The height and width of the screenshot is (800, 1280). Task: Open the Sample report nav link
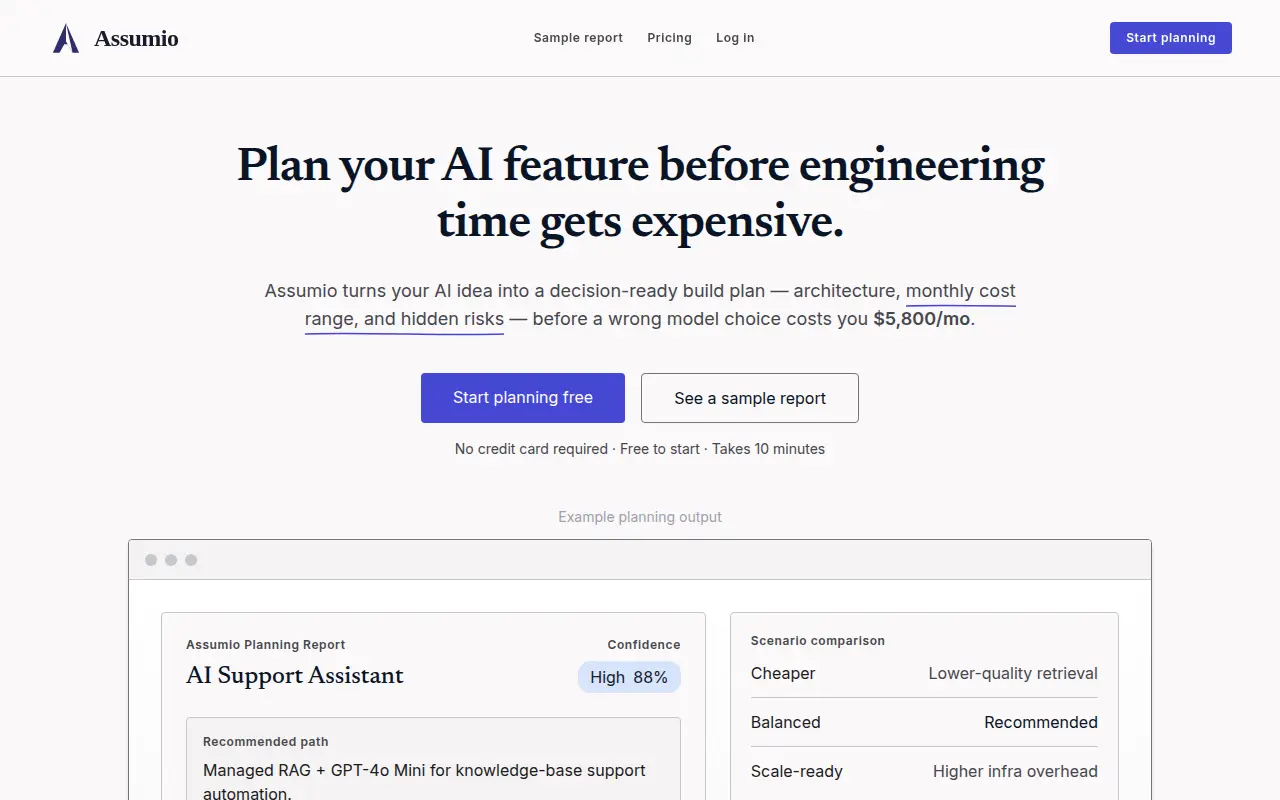(x=578, y=38)
